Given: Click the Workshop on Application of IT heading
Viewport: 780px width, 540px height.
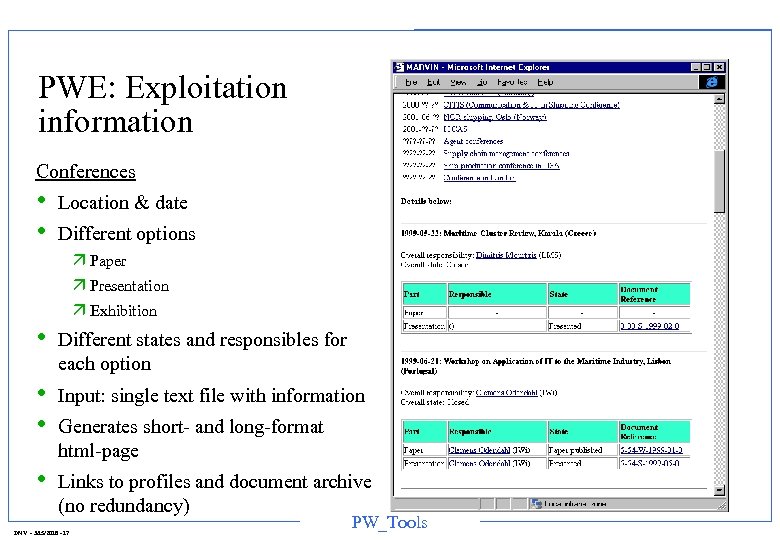Looking at the screenshot, I should (x=535, y=366).
